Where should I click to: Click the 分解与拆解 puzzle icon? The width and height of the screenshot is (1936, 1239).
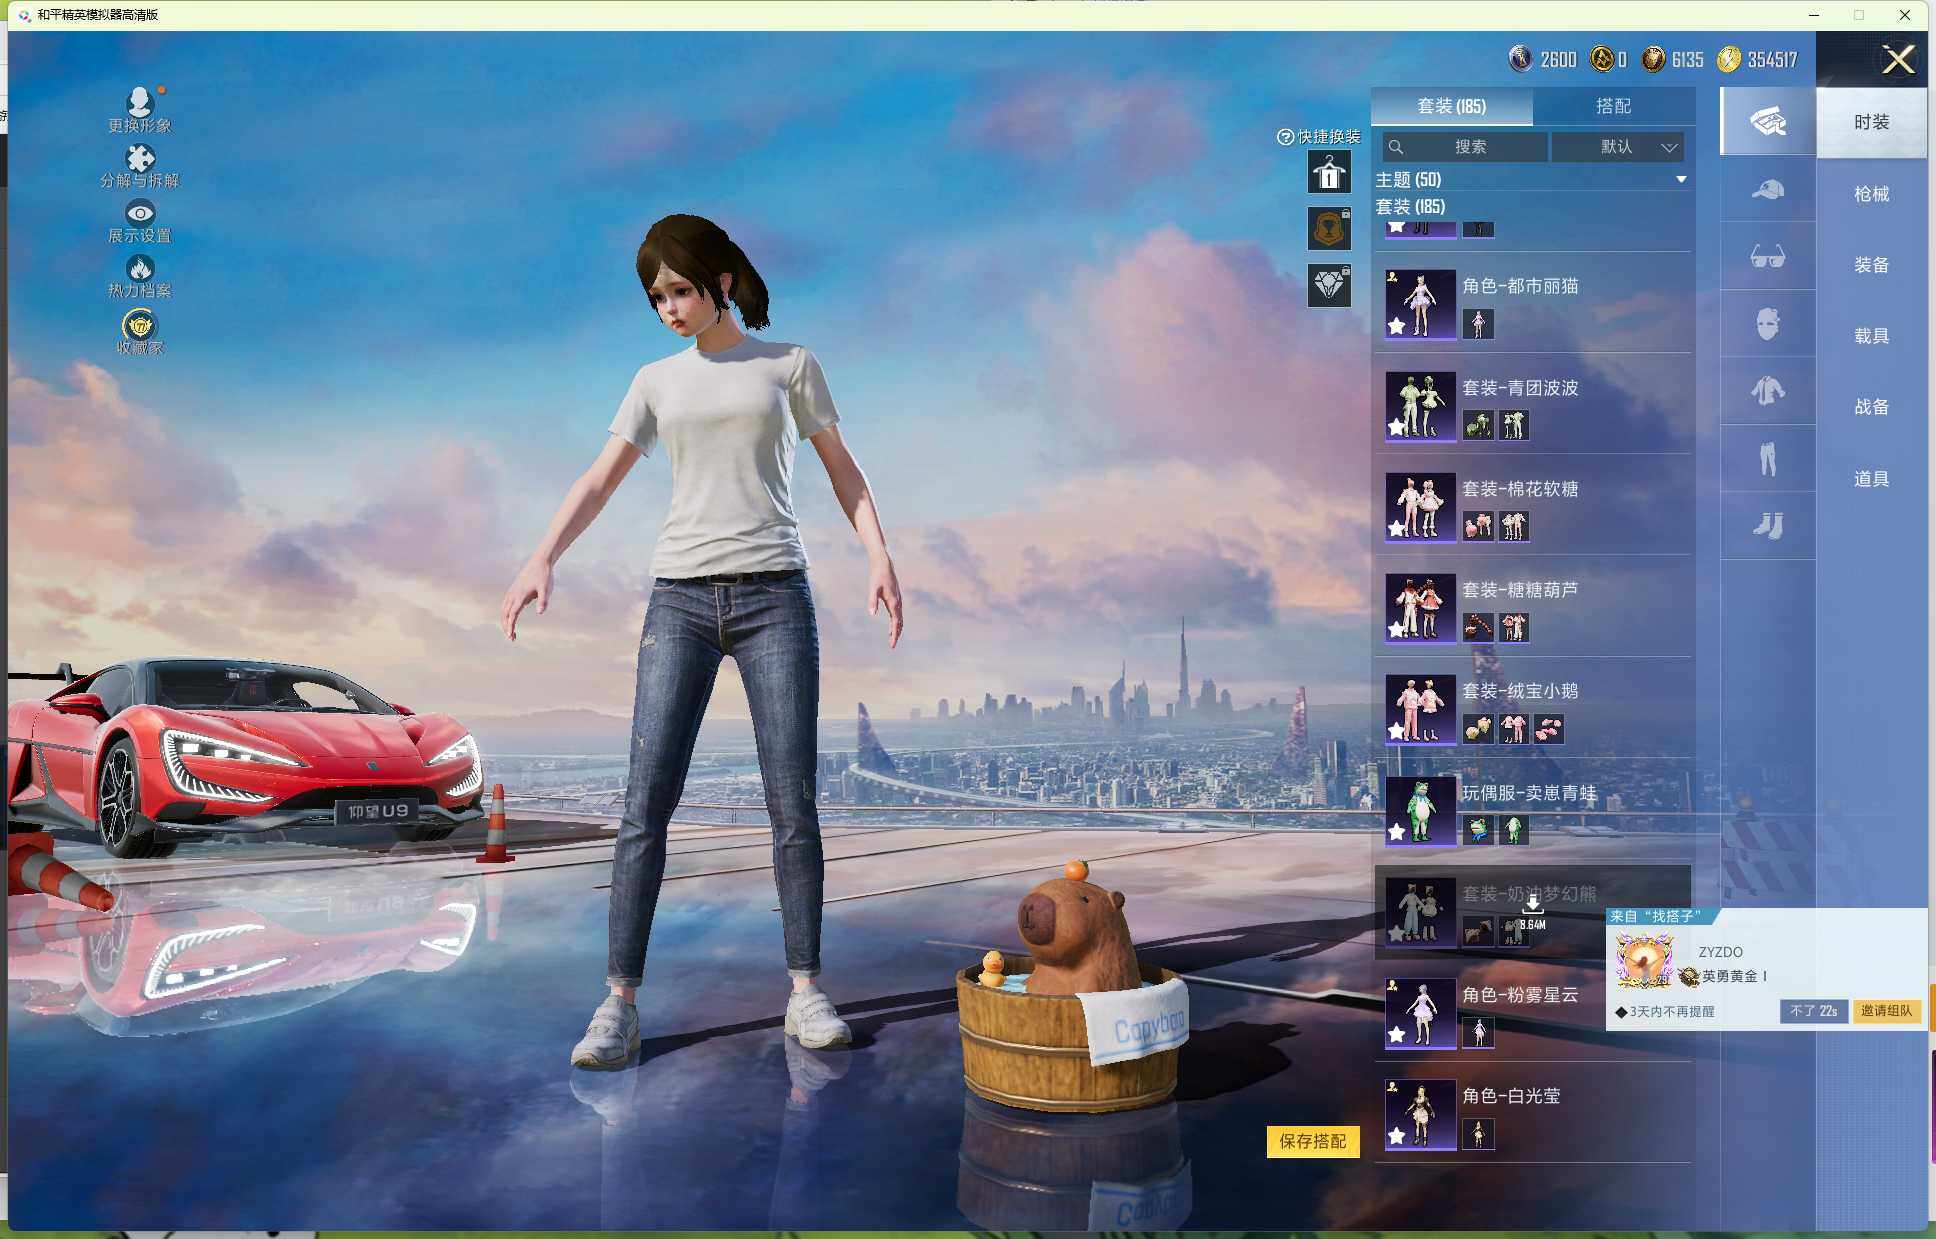(139, 159)
